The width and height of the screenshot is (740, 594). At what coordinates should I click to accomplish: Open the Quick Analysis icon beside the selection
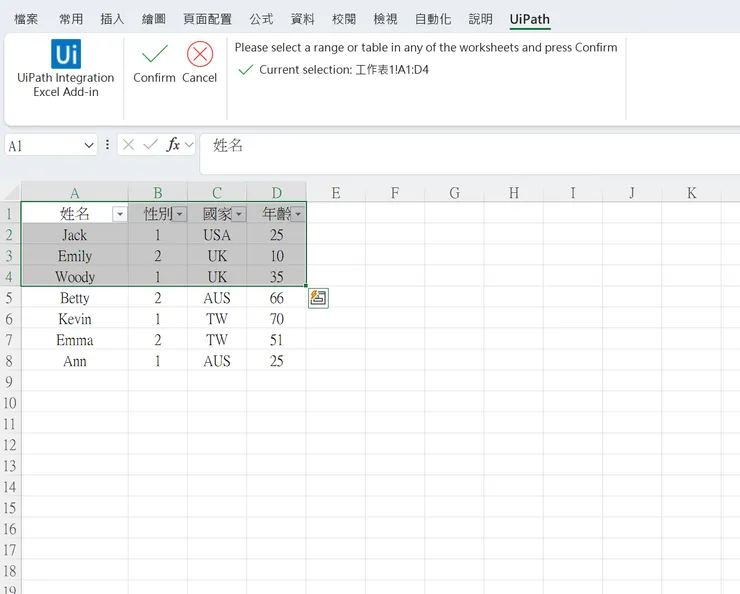(x=319, y=298)
